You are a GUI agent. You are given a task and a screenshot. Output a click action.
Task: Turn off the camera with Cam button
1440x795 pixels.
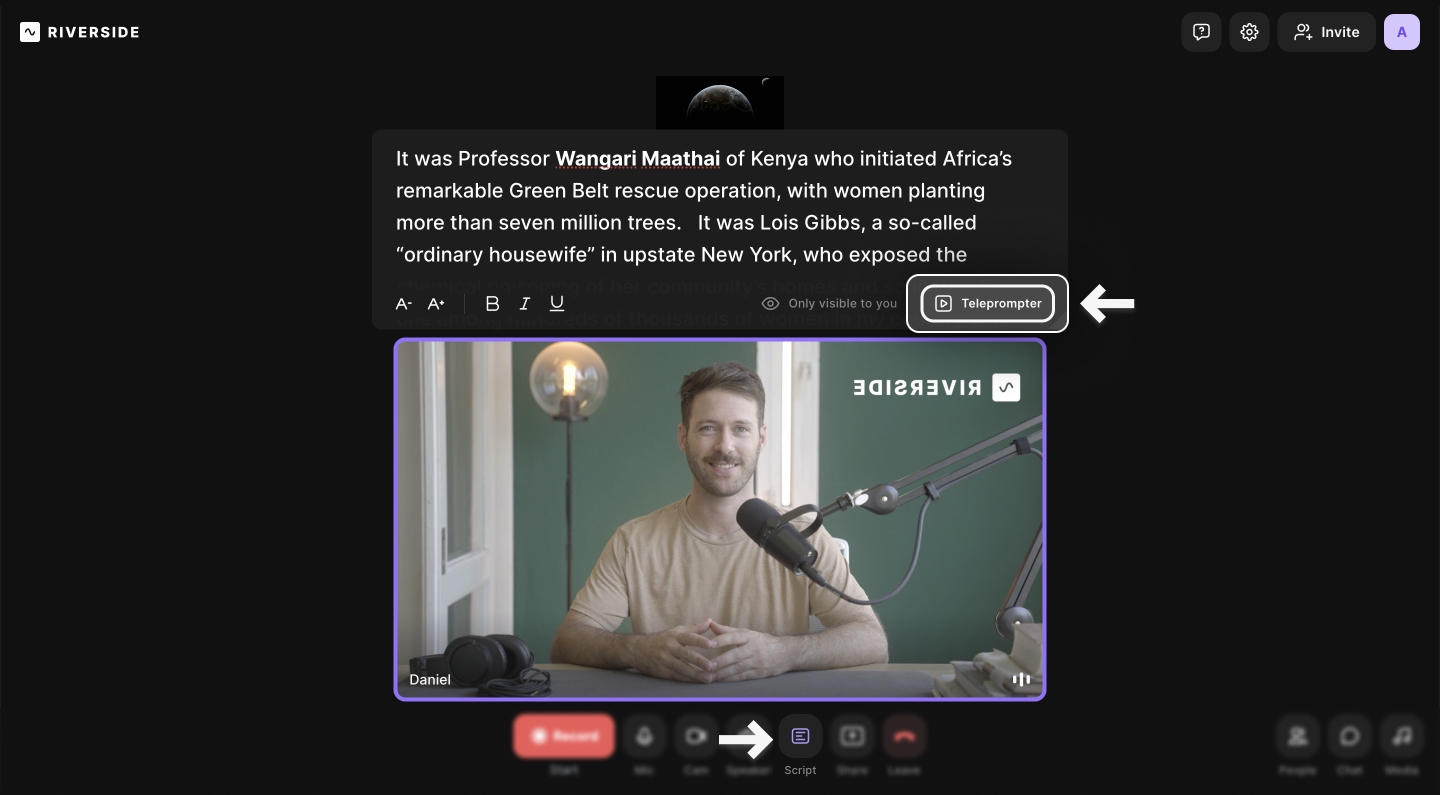[696, 737]
